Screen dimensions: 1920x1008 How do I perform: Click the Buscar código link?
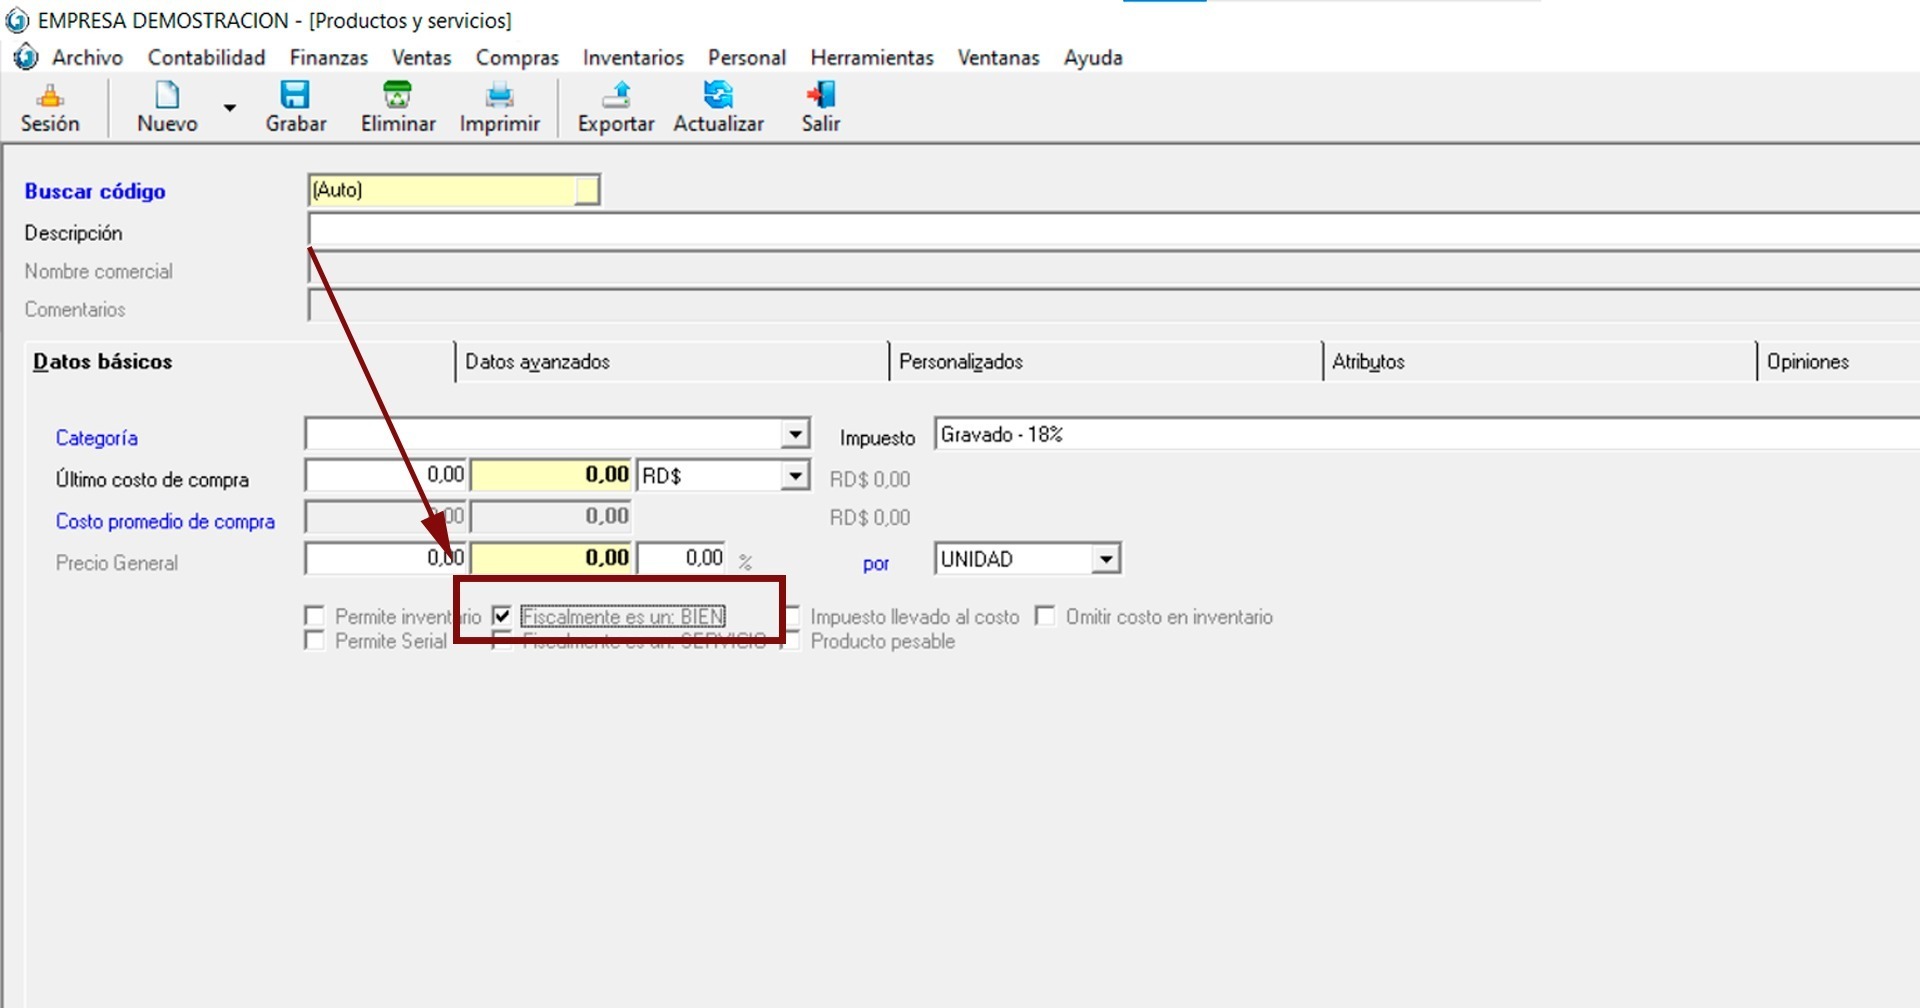click(95, 191)
